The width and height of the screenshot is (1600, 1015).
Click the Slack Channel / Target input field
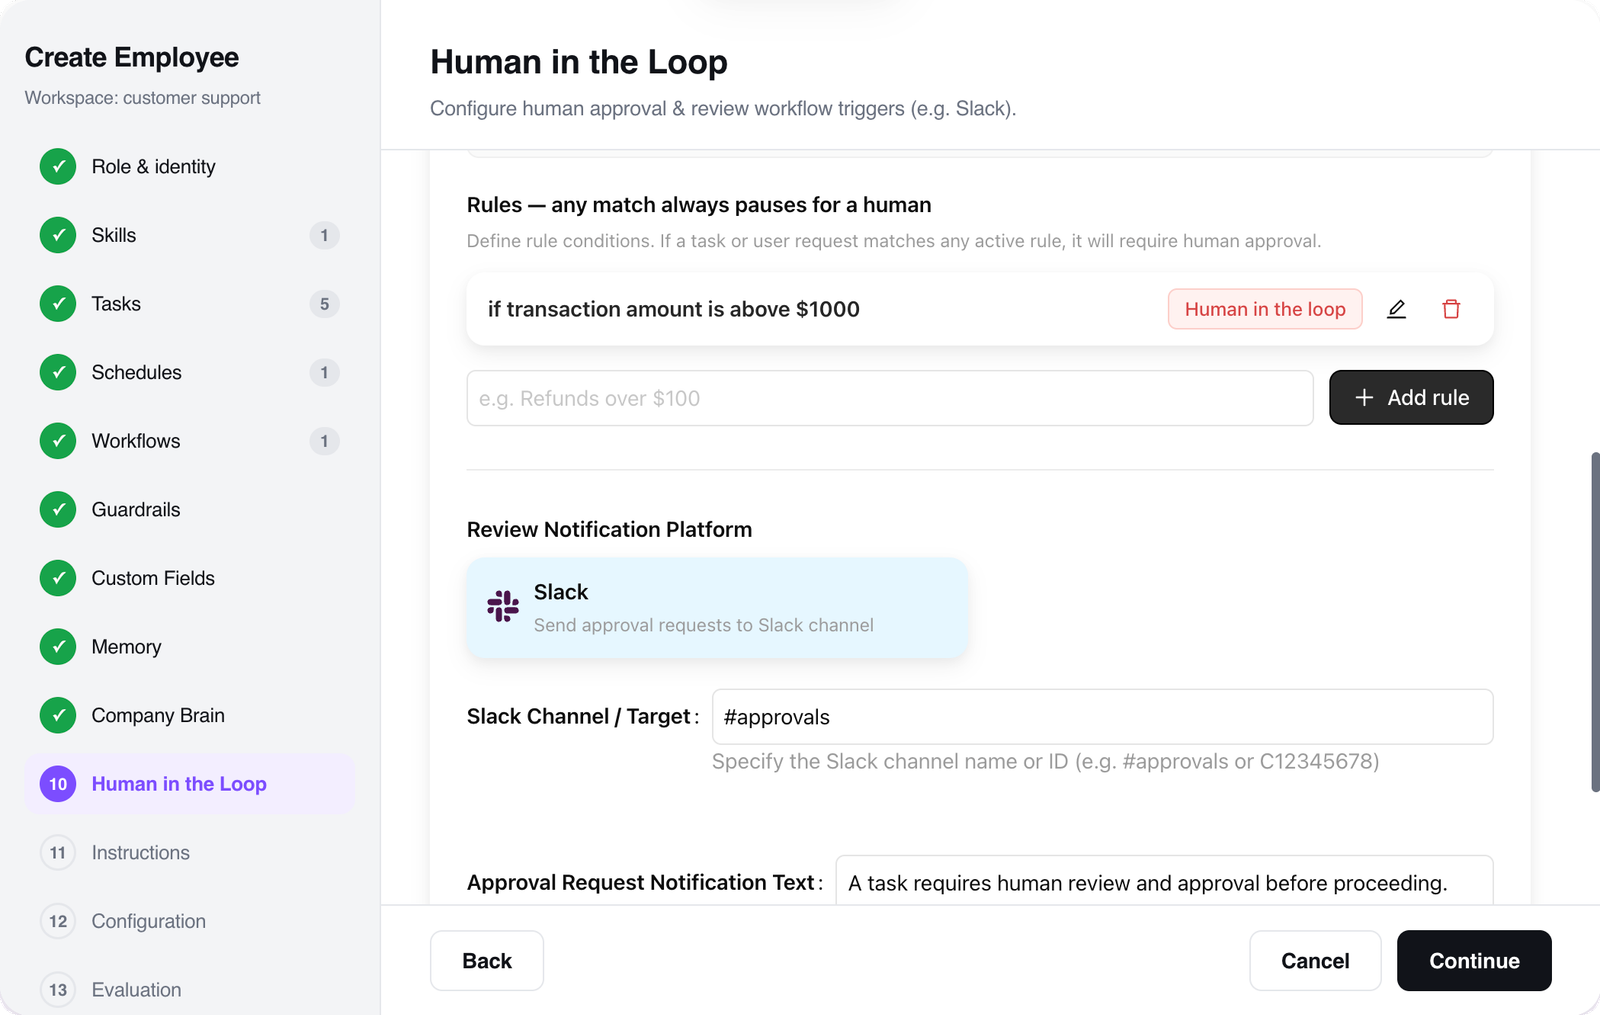[1103, 717]
